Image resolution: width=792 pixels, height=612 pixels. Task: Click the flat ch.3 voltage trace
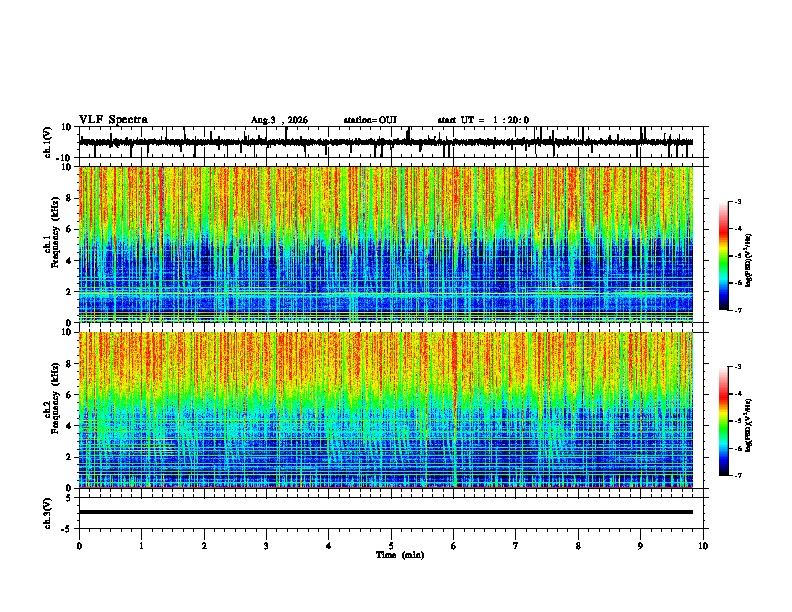click(386, 512)
